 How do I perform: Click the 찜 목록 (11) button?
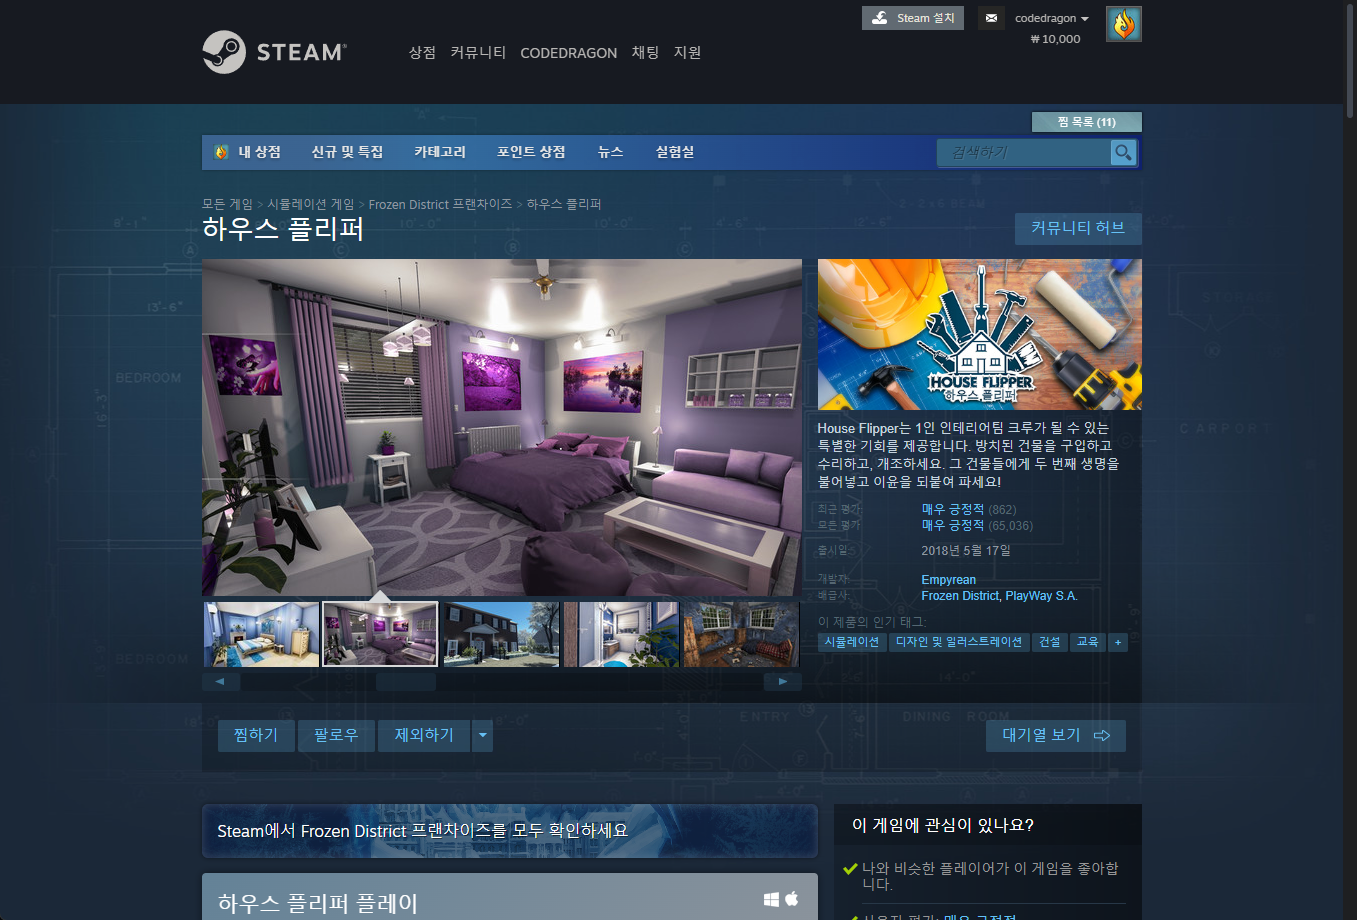pyautogui.click(x=1086, y=122)
